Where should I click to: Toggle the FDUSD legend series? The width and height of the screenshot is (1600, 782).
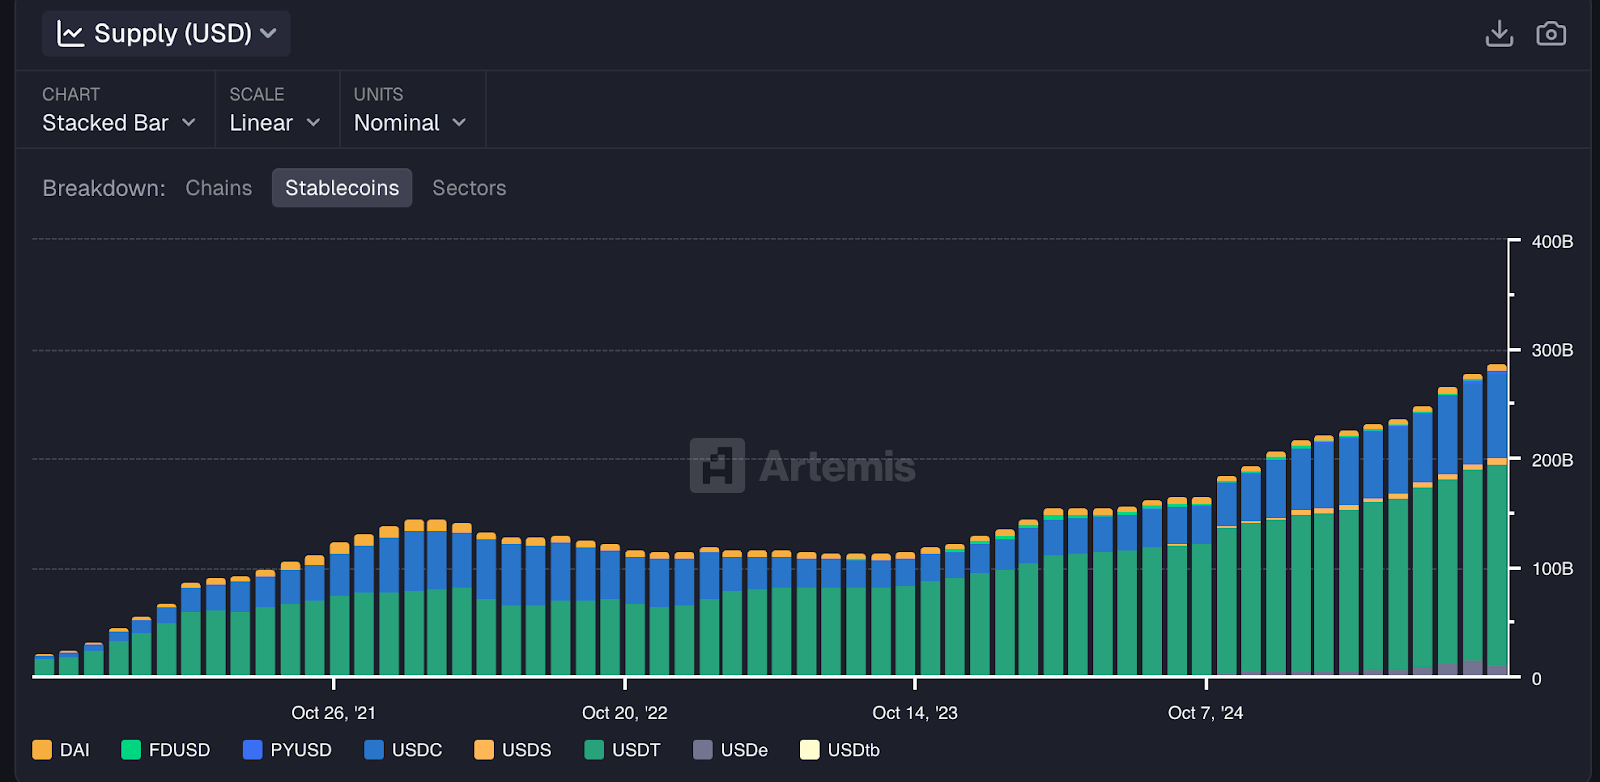tap(166, 750)
